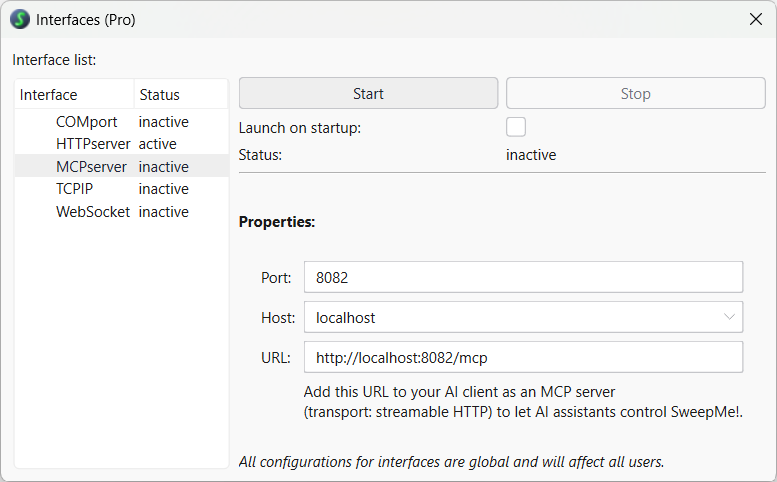This screenshot has width=777, height=482.
Task: Click the Interface column header
Action: 74,94
